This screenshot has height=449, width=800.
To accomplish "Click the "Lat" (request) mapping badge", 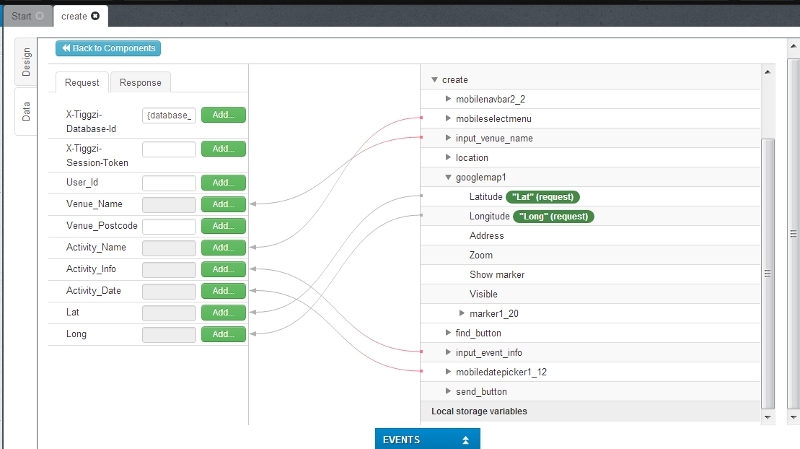I will 542,196.
